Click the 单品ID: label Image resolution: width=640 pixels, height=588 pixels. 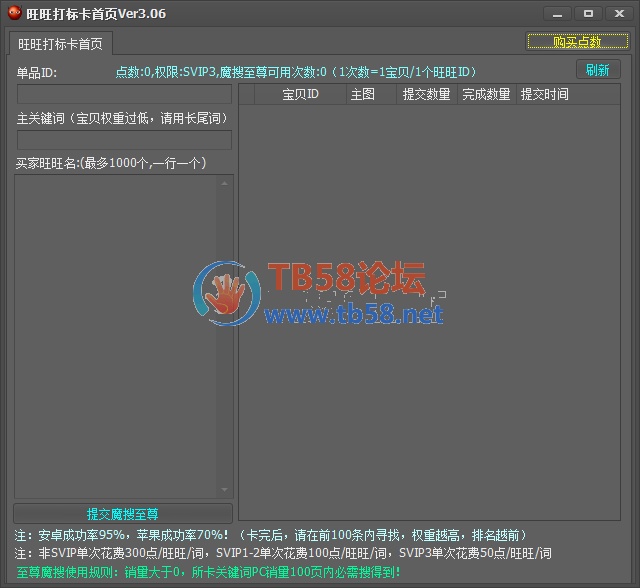point(37,73)
